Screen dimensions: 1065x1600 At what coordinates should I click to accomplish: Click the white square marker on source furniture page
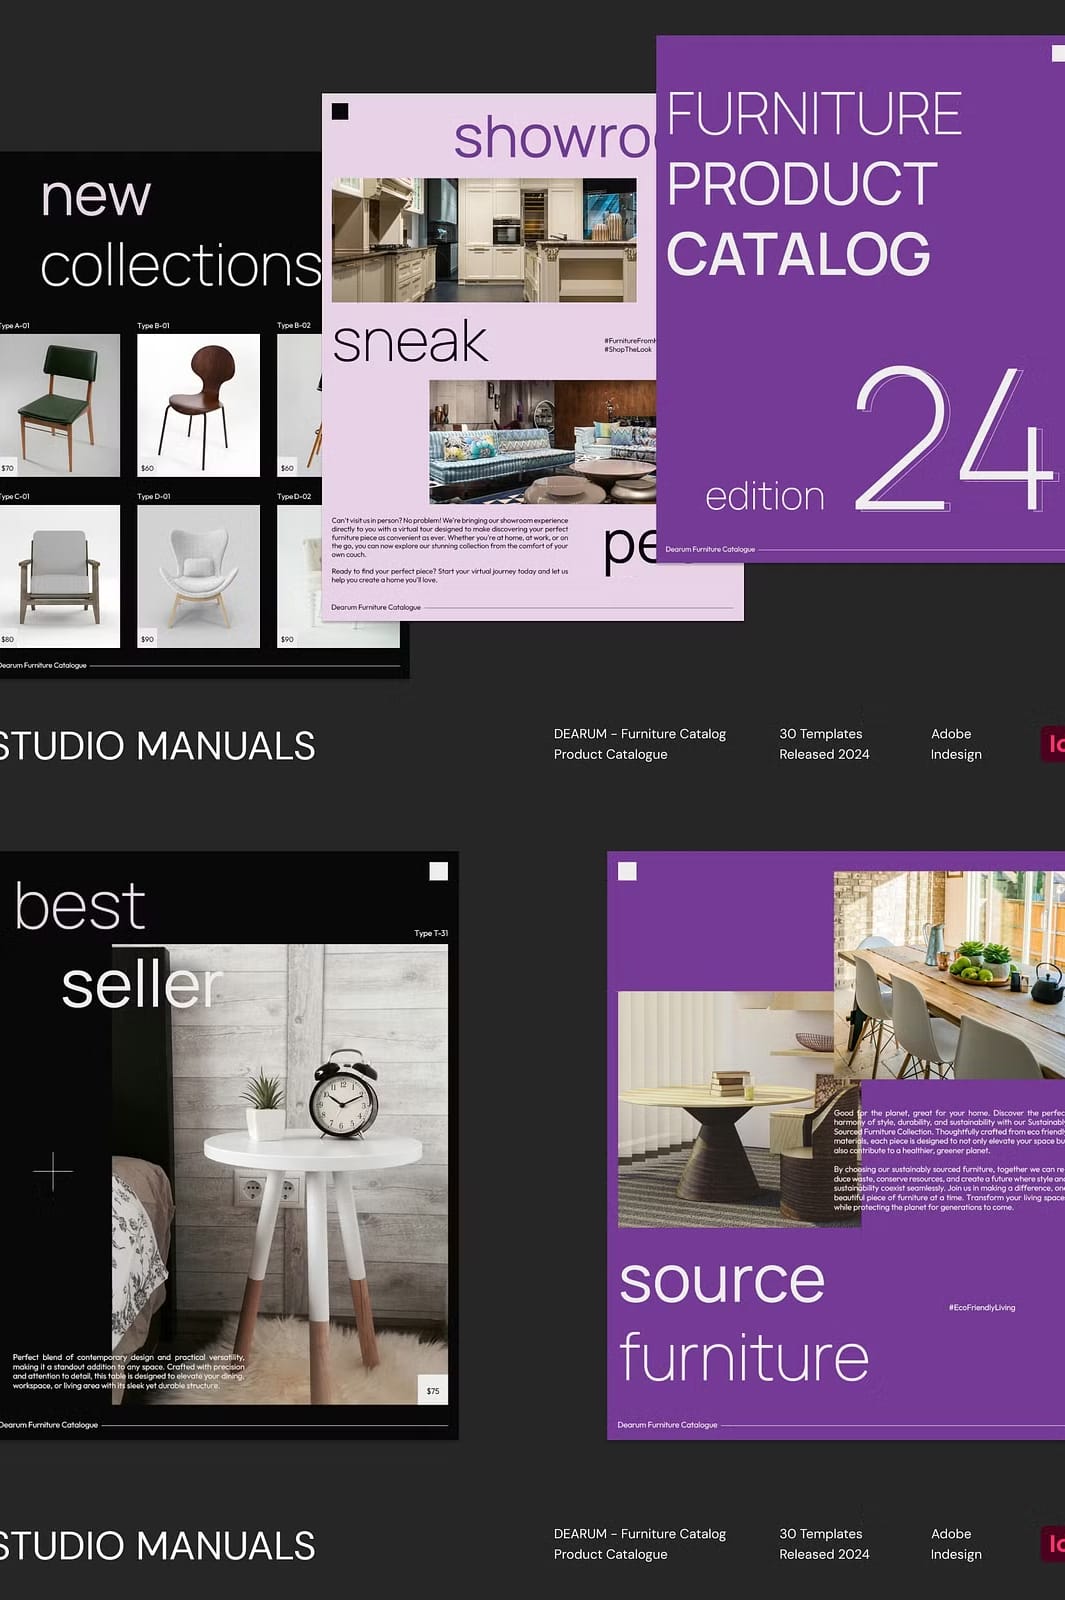click(627, 871)
